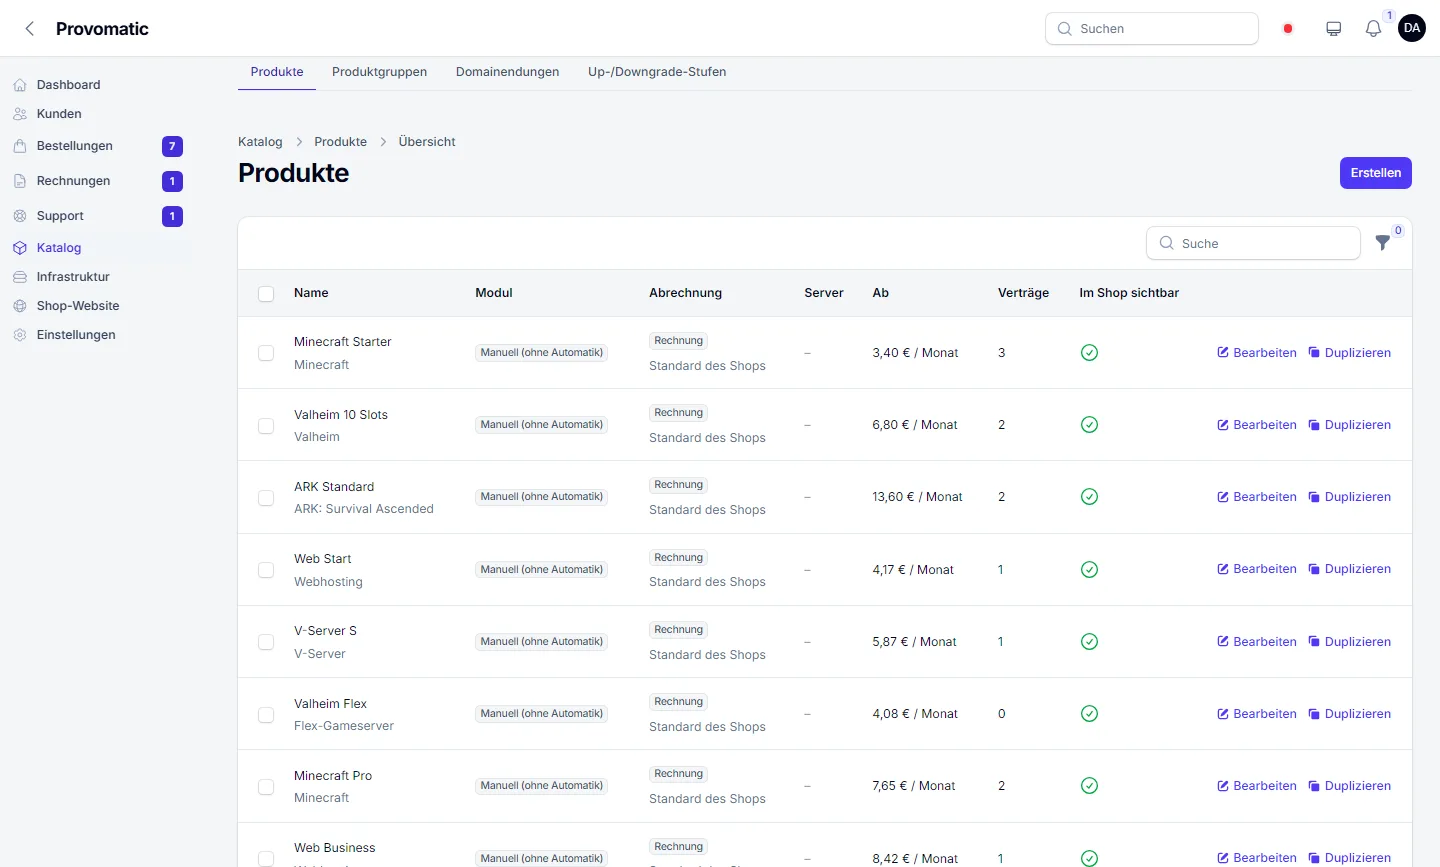
Task: Click the Kunden people icon in sidebar
Action: (x=20, y=114)
